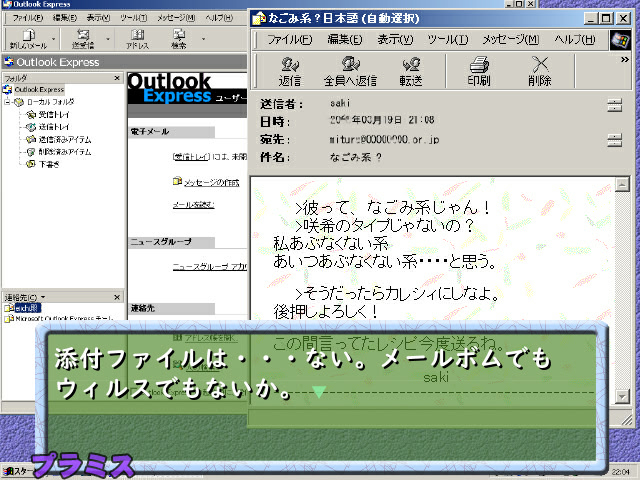
Task: Expand the Contacts (連絡先) dropdown header
Action: 44,297
